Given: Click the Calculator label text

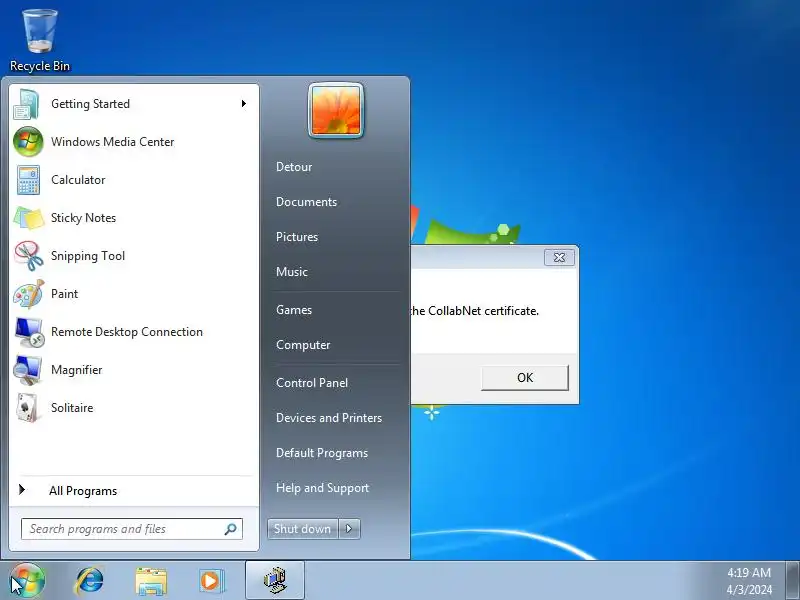Looking at the screenshot, I should 78,180.
